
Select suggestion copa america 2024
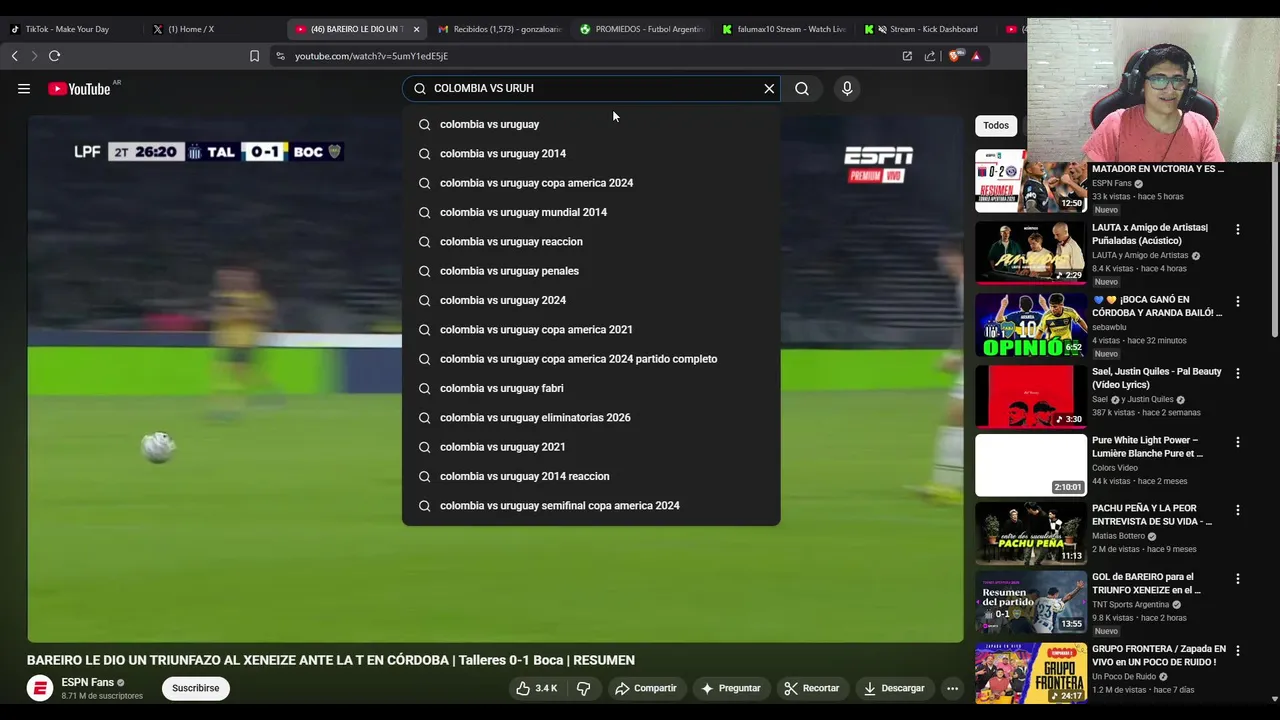coord(591,183)
